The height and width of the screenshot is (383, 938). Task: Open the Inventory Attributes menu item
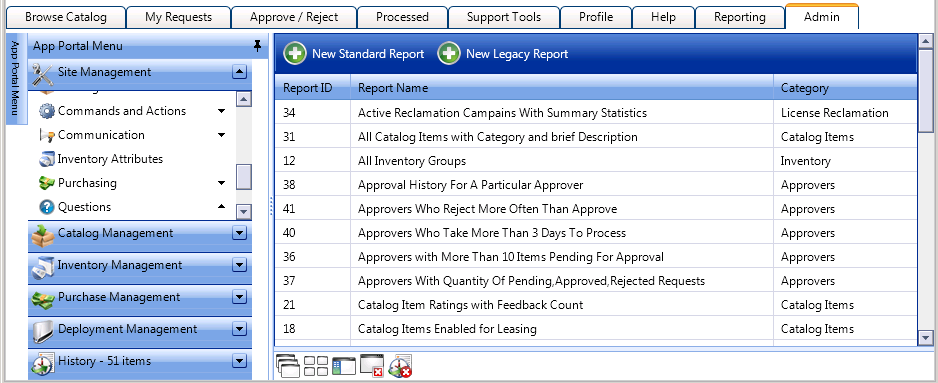click(x=110, y=159)
